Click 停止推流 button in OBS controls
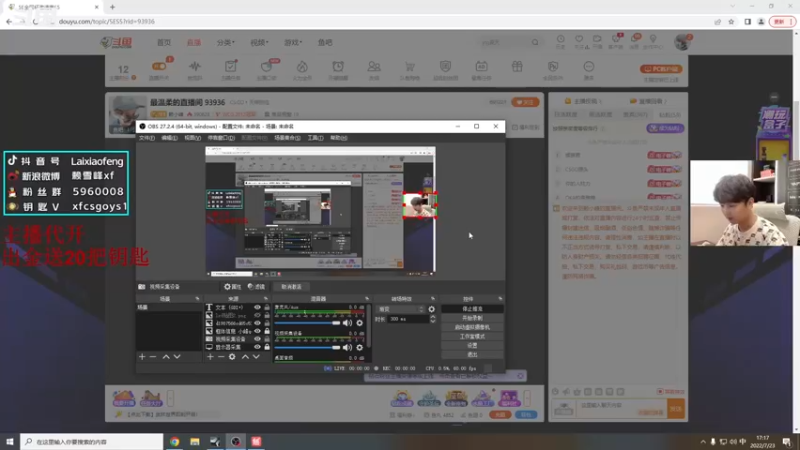Screen dimensions: 800x450 tap(472, 309)
